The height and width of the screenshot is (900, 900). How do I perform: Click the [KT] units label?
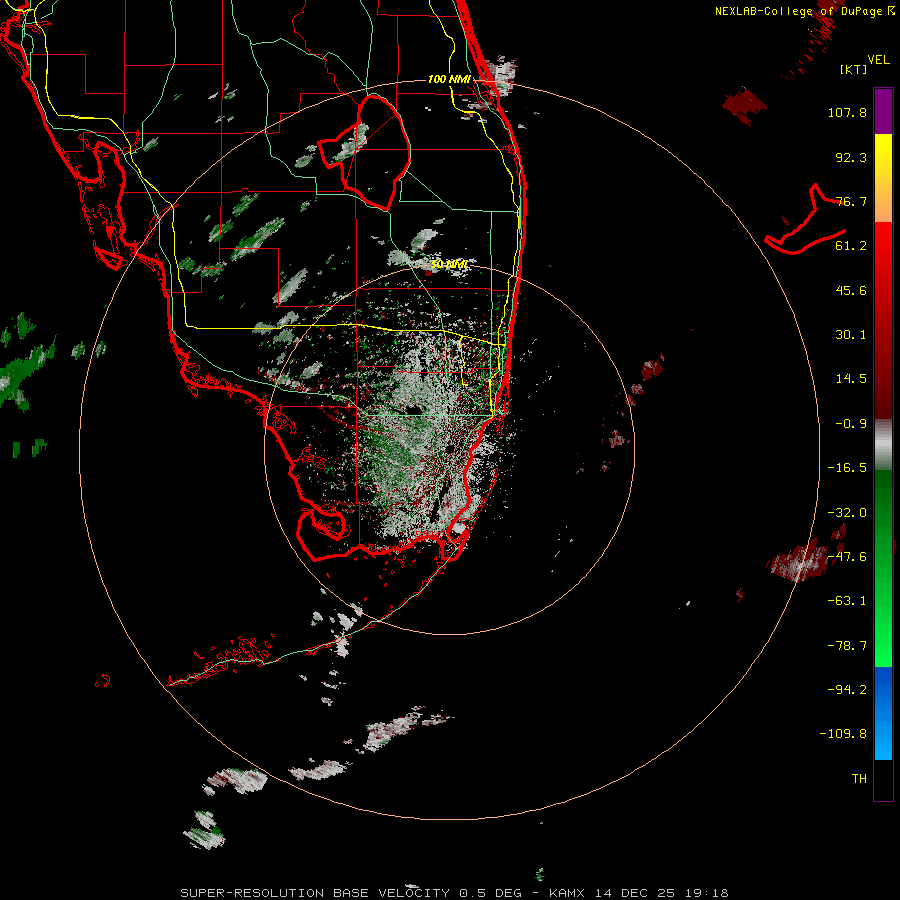click(854, 69)
